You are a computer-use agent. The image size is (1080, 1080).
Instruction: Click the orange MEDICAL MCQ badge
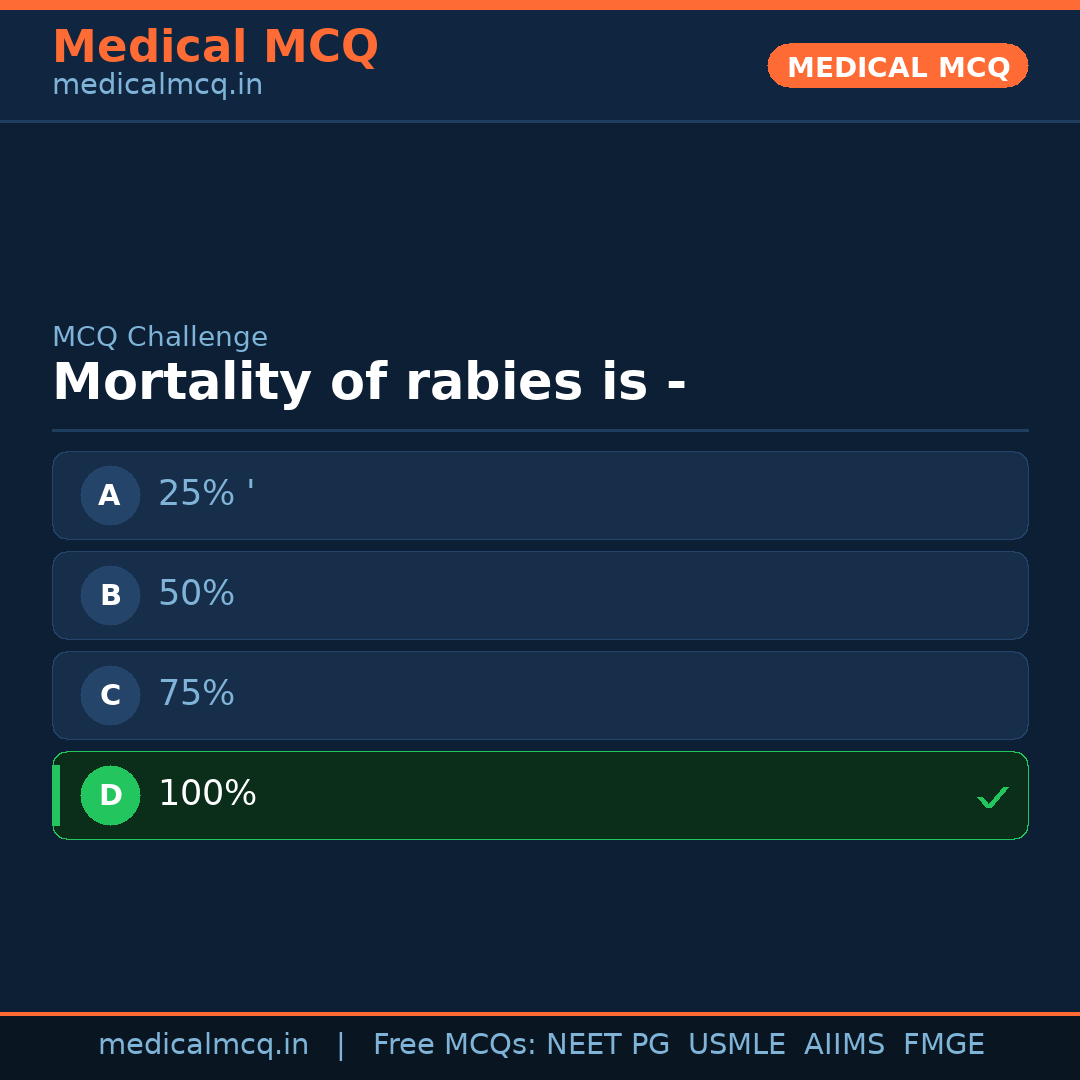coord(897,66)
